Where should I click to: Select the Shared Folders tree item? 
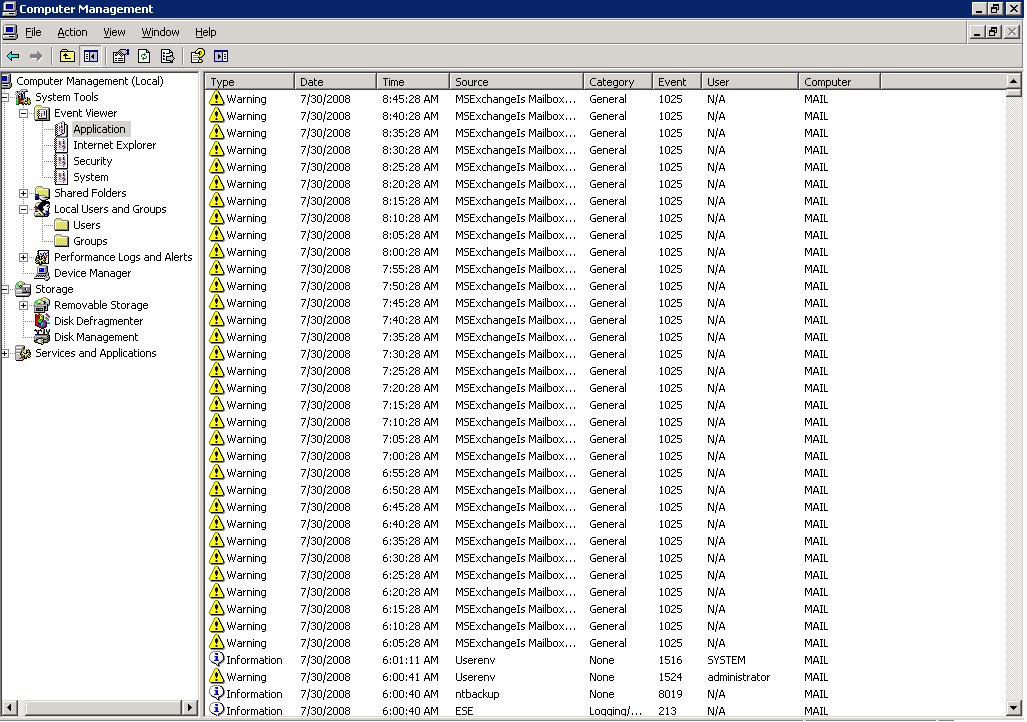[x=90, y=193]
